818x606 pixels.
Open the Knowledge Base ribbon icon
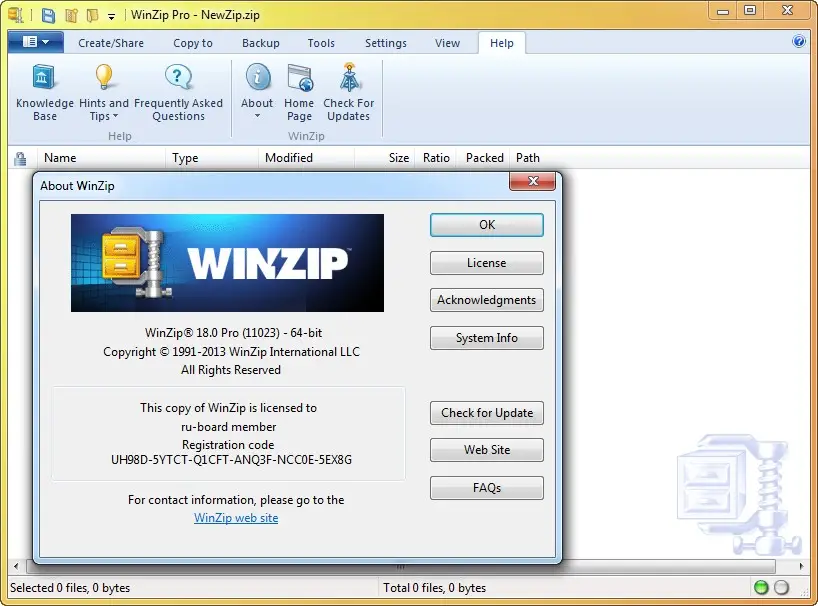coord(44,93)
